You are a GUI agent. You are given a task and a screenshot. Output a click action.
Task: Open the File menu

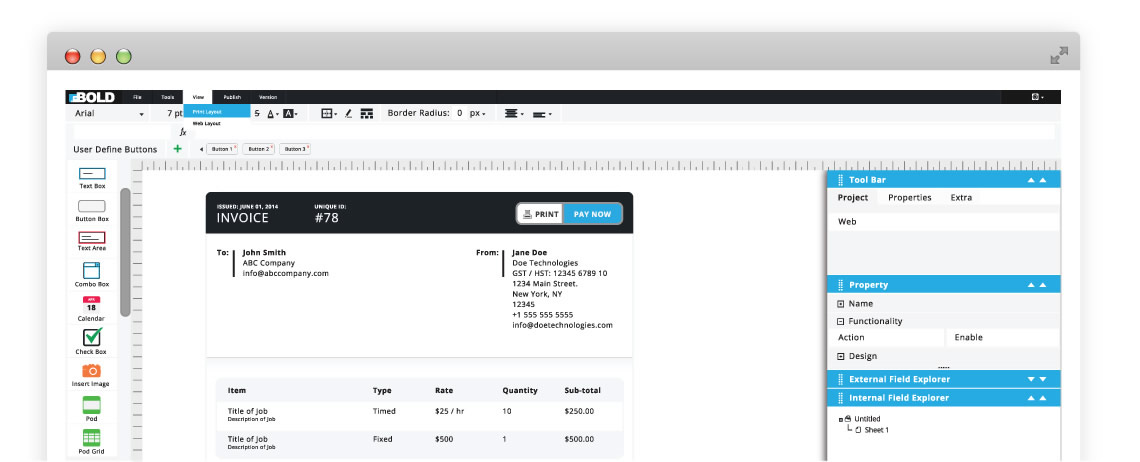coord(137,97)
